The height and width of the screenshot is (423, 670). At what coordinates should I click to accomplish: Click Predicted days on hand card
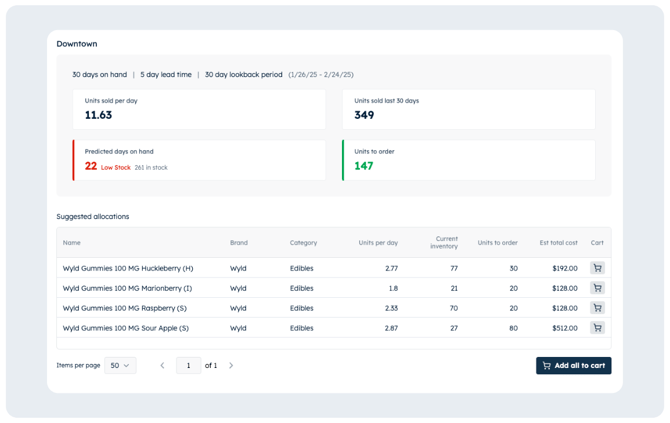[x=199, y=160]
